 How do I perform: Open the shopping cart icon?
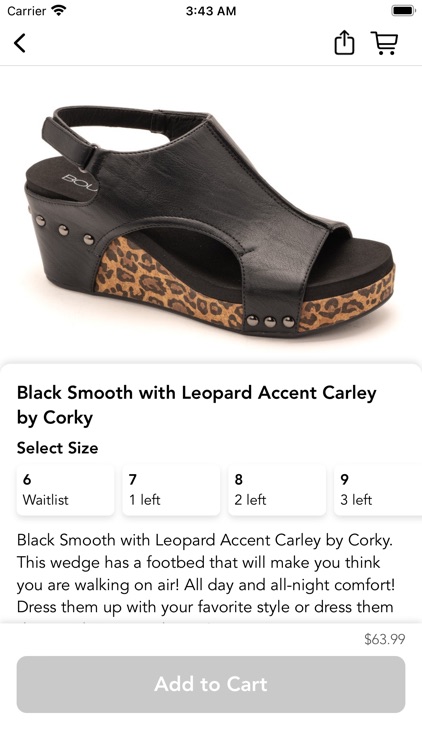click(x=384, y=43)
